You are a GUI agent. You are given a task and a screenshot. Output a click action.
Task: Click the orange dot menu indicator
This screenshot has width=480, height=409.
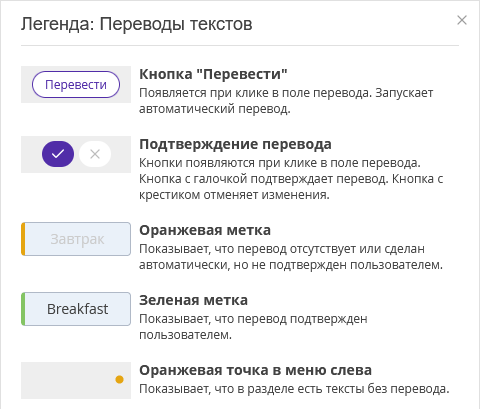(x=119, y=379)
